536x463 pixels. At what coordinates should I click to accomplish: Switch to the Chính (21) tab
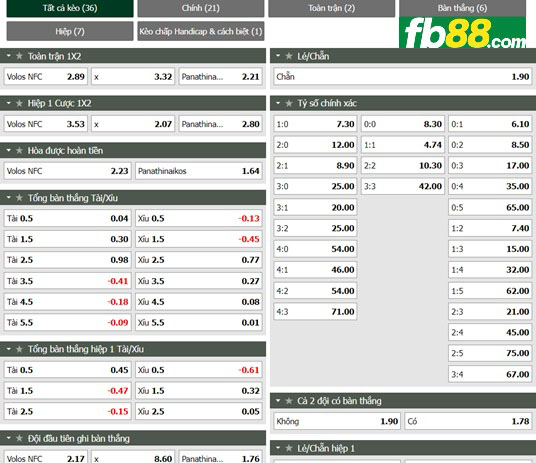pos(201,8)
